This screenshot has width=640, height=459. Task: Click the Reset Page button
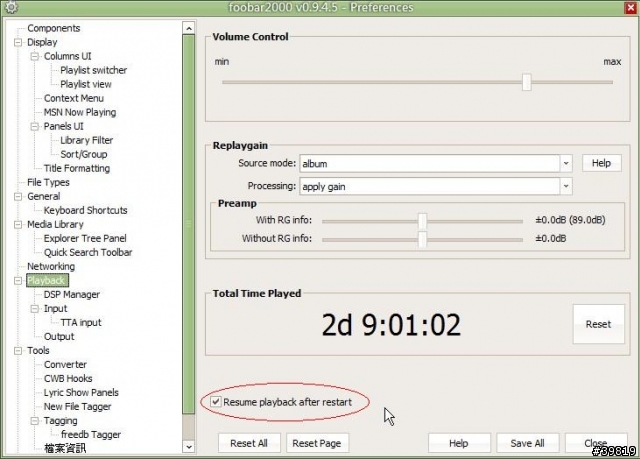pos(317,443)
